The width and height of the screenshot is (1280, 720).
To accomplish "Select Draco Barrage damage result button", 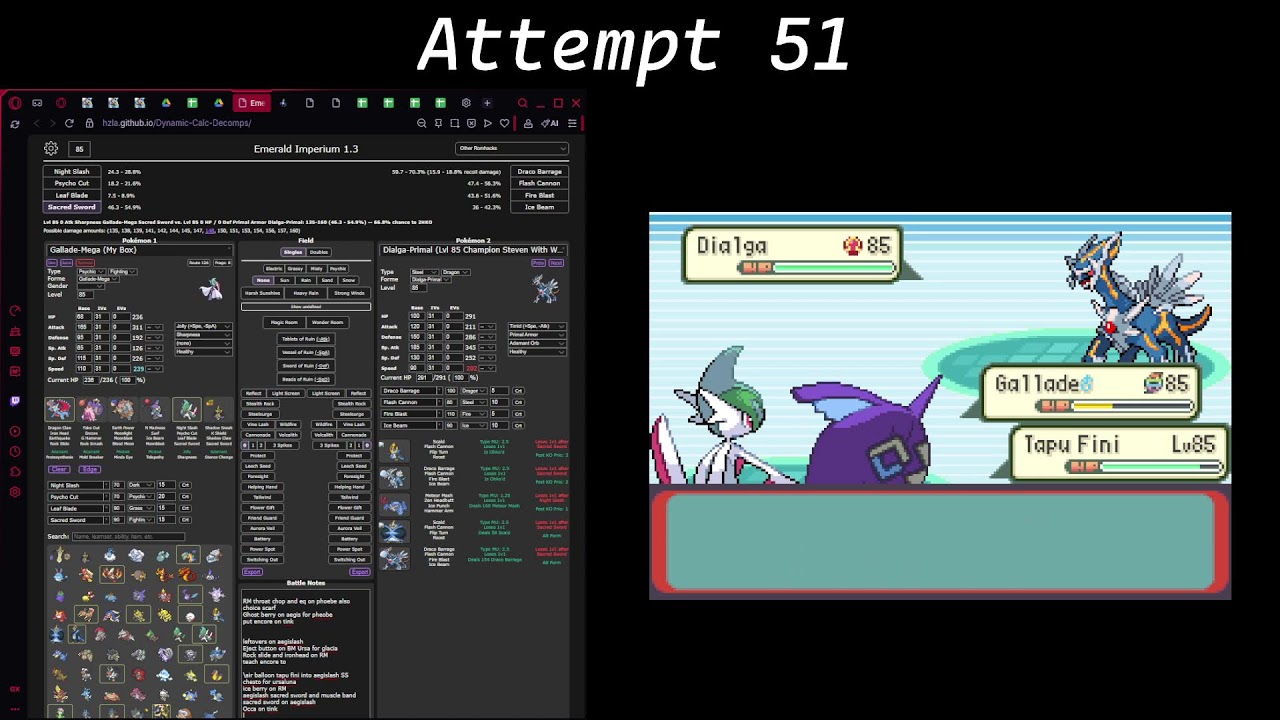I will click(x=540, y=172).
